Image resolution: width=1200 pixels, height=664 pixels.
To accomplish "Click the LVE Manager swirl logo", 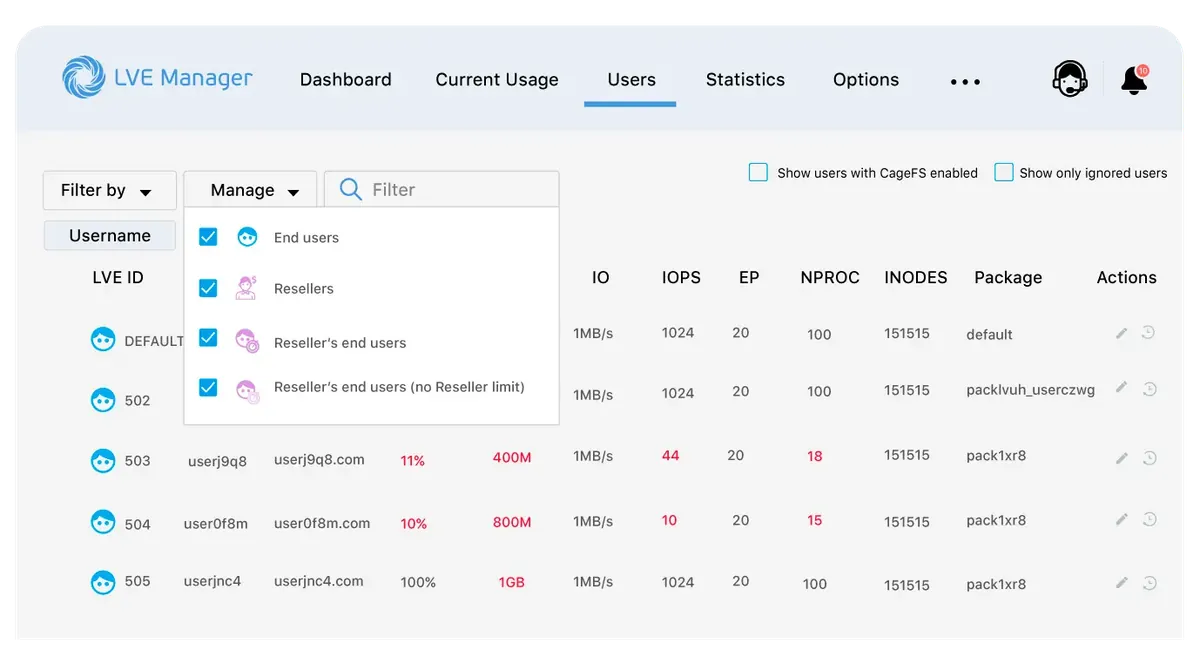I will (x=83, y=77).
